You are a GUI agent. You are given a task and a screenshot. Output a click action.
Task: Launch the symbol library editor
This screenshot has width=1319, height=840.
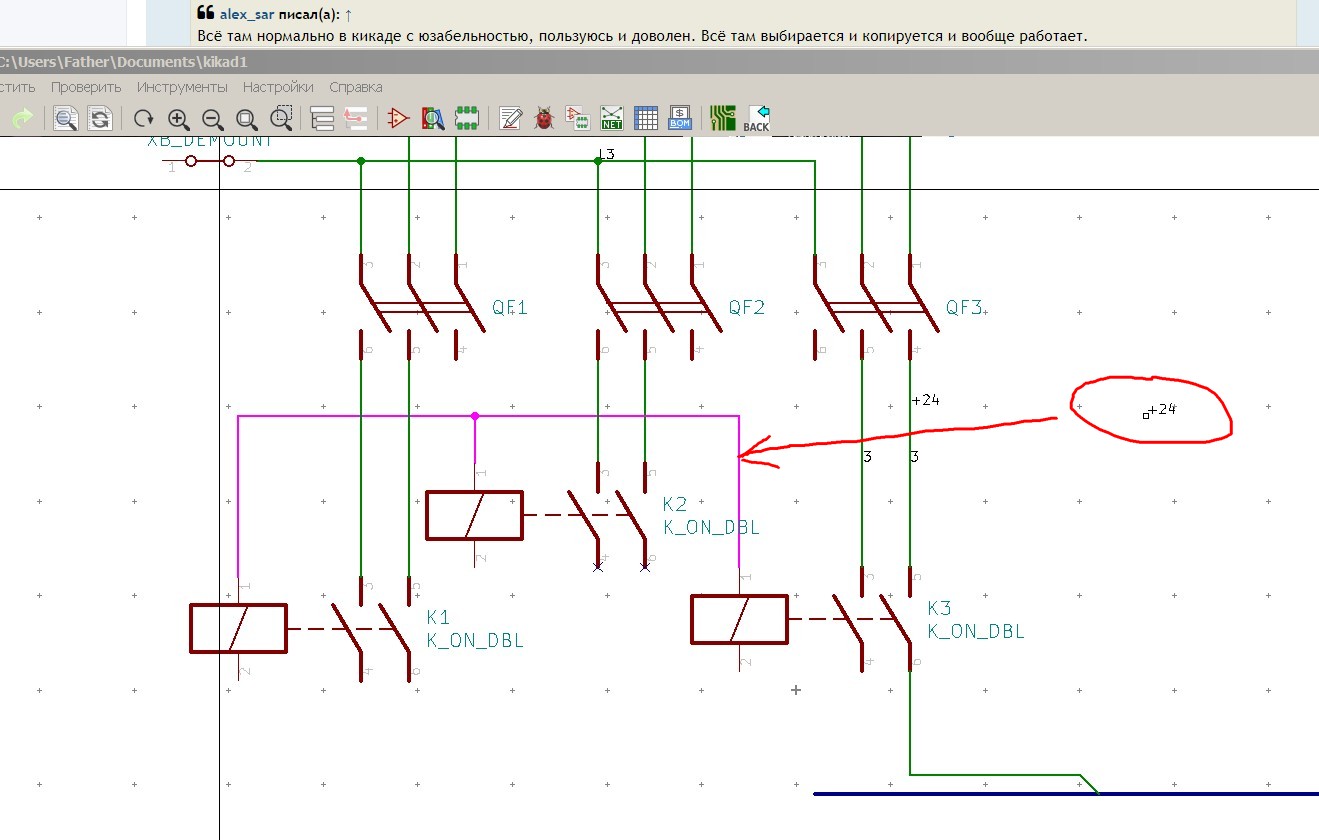pos(399,119)
